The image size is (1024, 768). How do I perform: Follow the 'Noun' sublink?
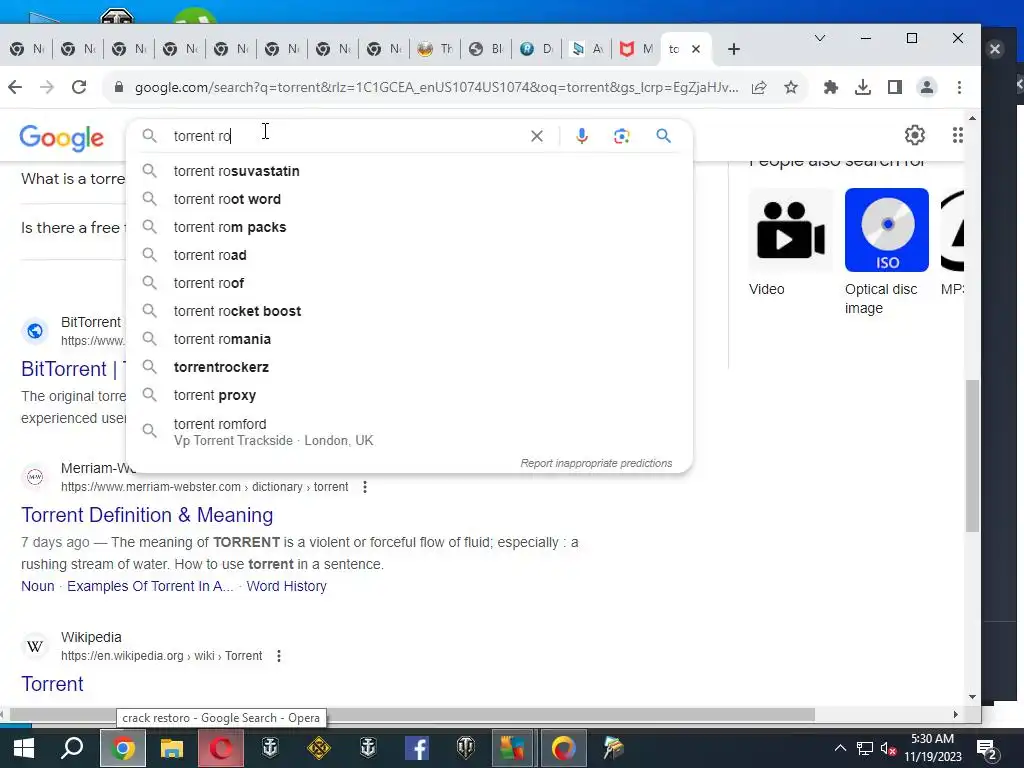38,586
